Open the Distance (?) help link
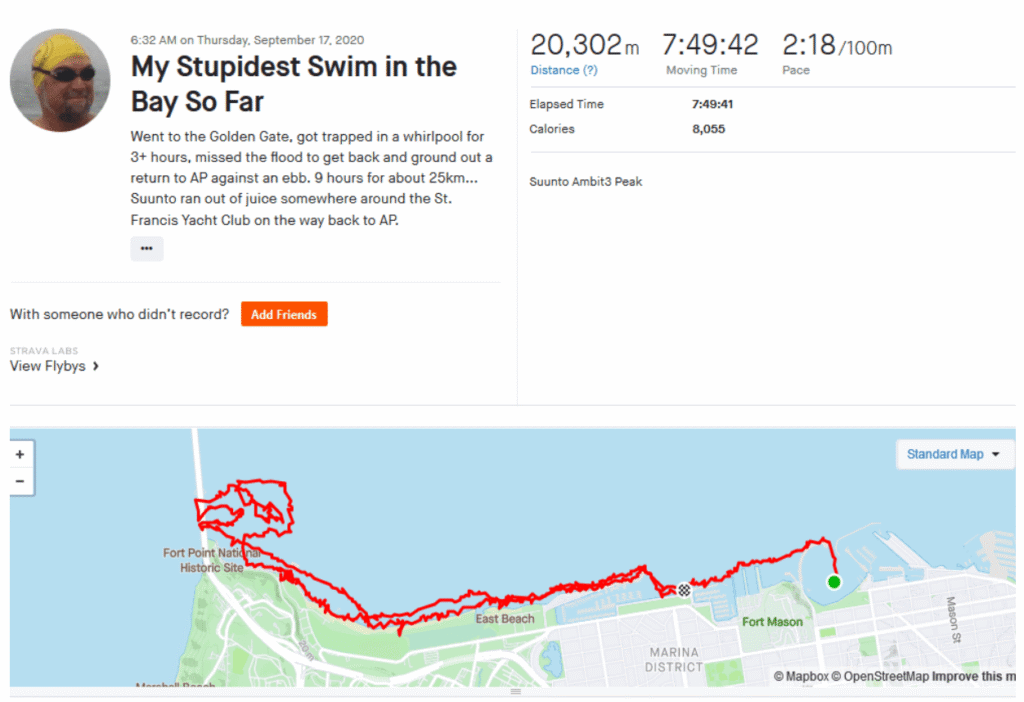 point(564,70)
